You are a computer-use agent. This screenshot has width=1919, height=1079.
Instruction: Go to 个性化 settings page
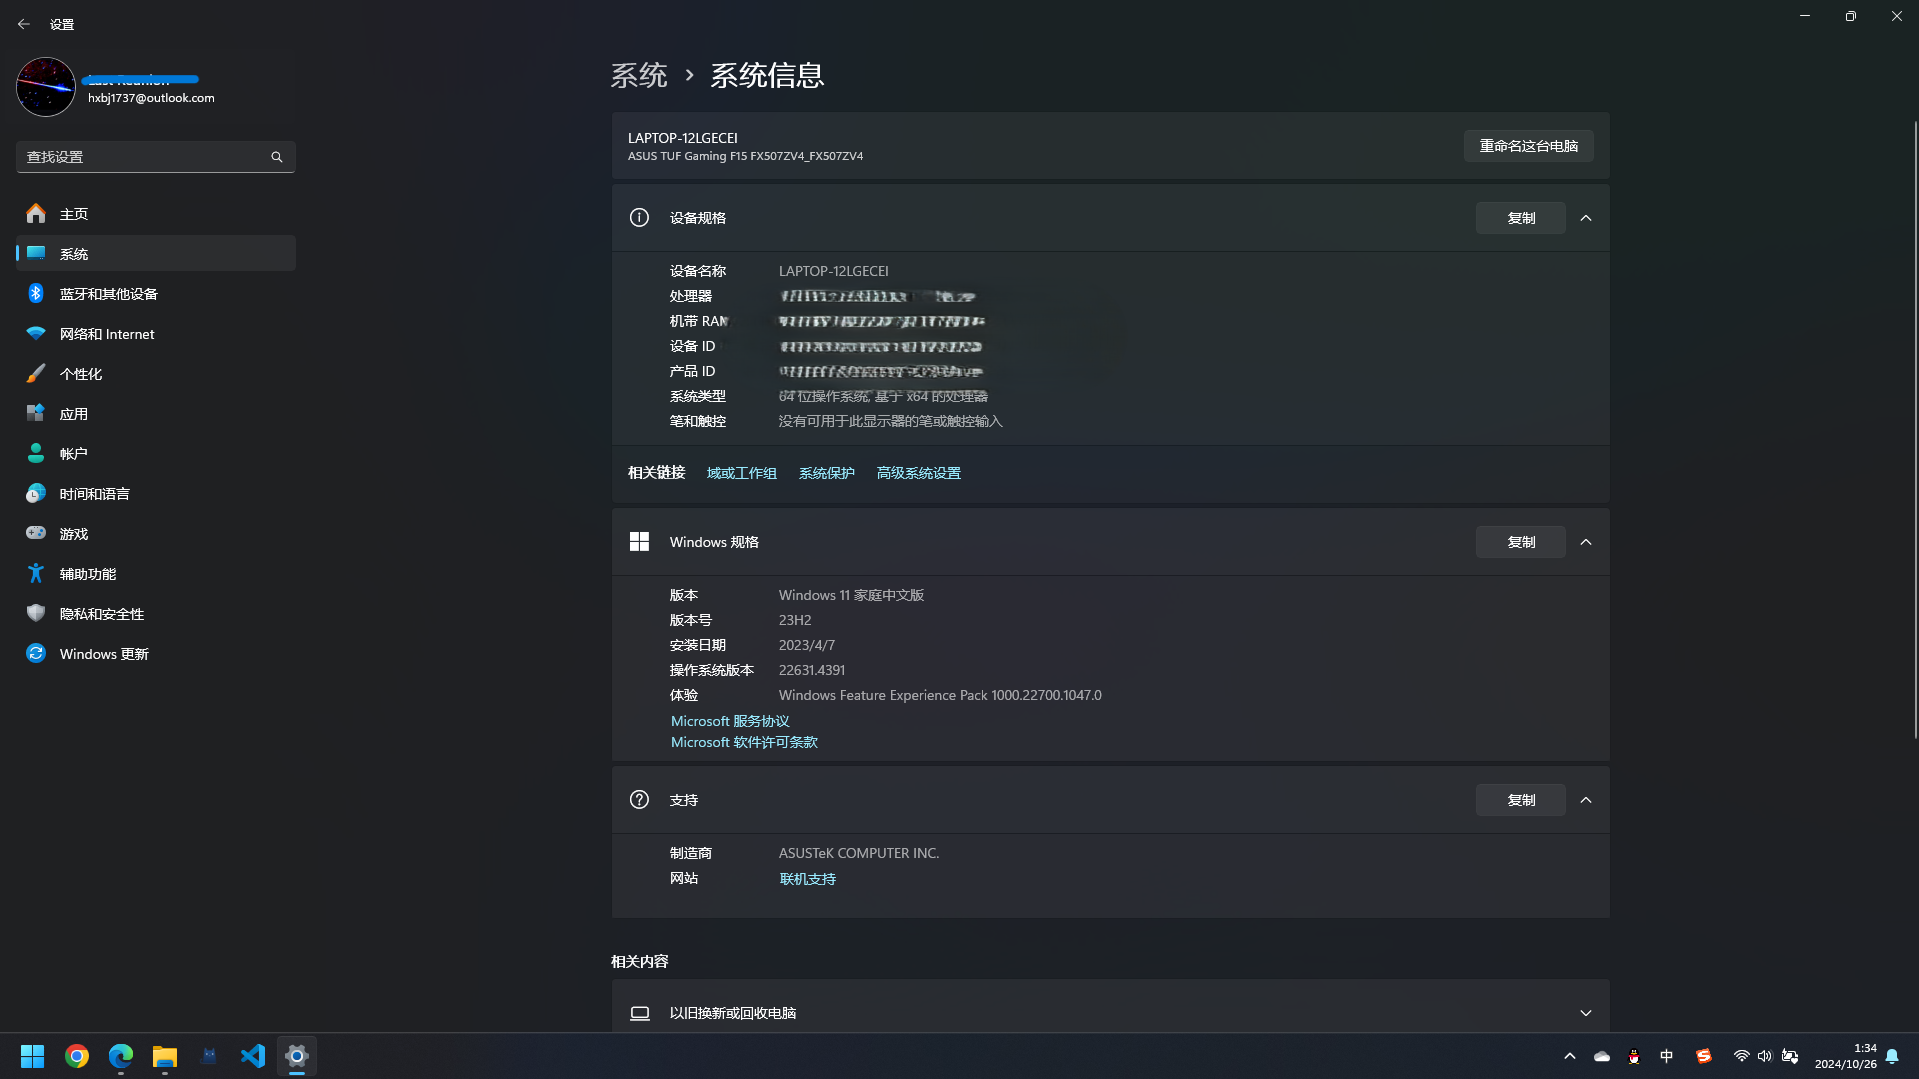pos(80,374)
